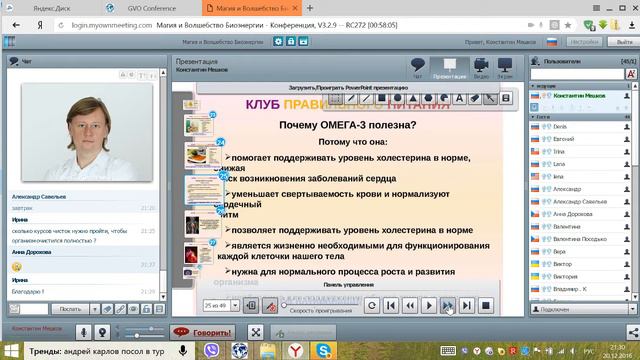This screenshot has height=360, width=640.
Task: Switch to the Экран layout tab
Action: 505,68
